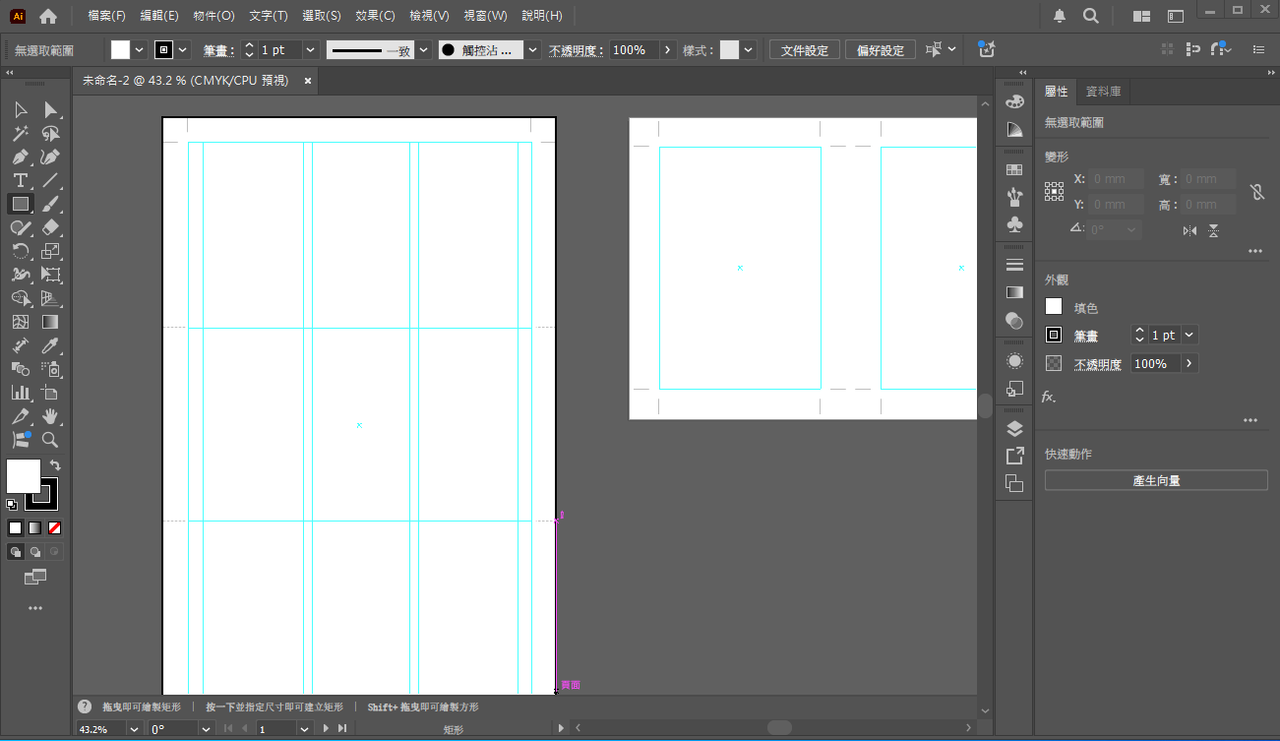1280x741 pixels.
Task: Switch to the 資料庫 panel tab
Action: [1103, 91]
